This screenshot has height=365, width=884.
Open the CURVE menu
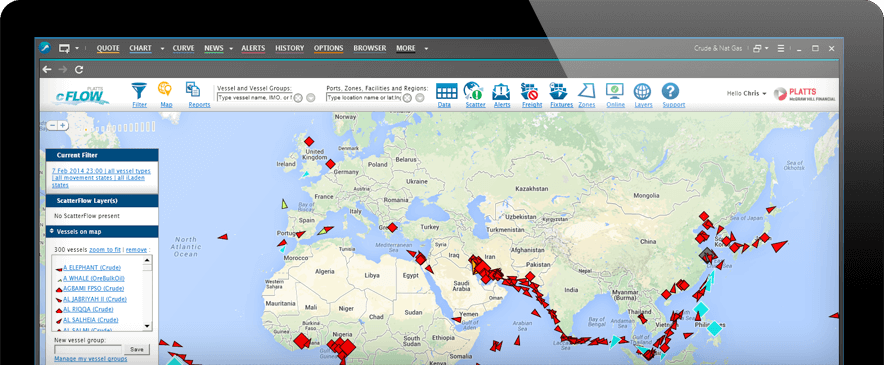[x=183, y=49]
